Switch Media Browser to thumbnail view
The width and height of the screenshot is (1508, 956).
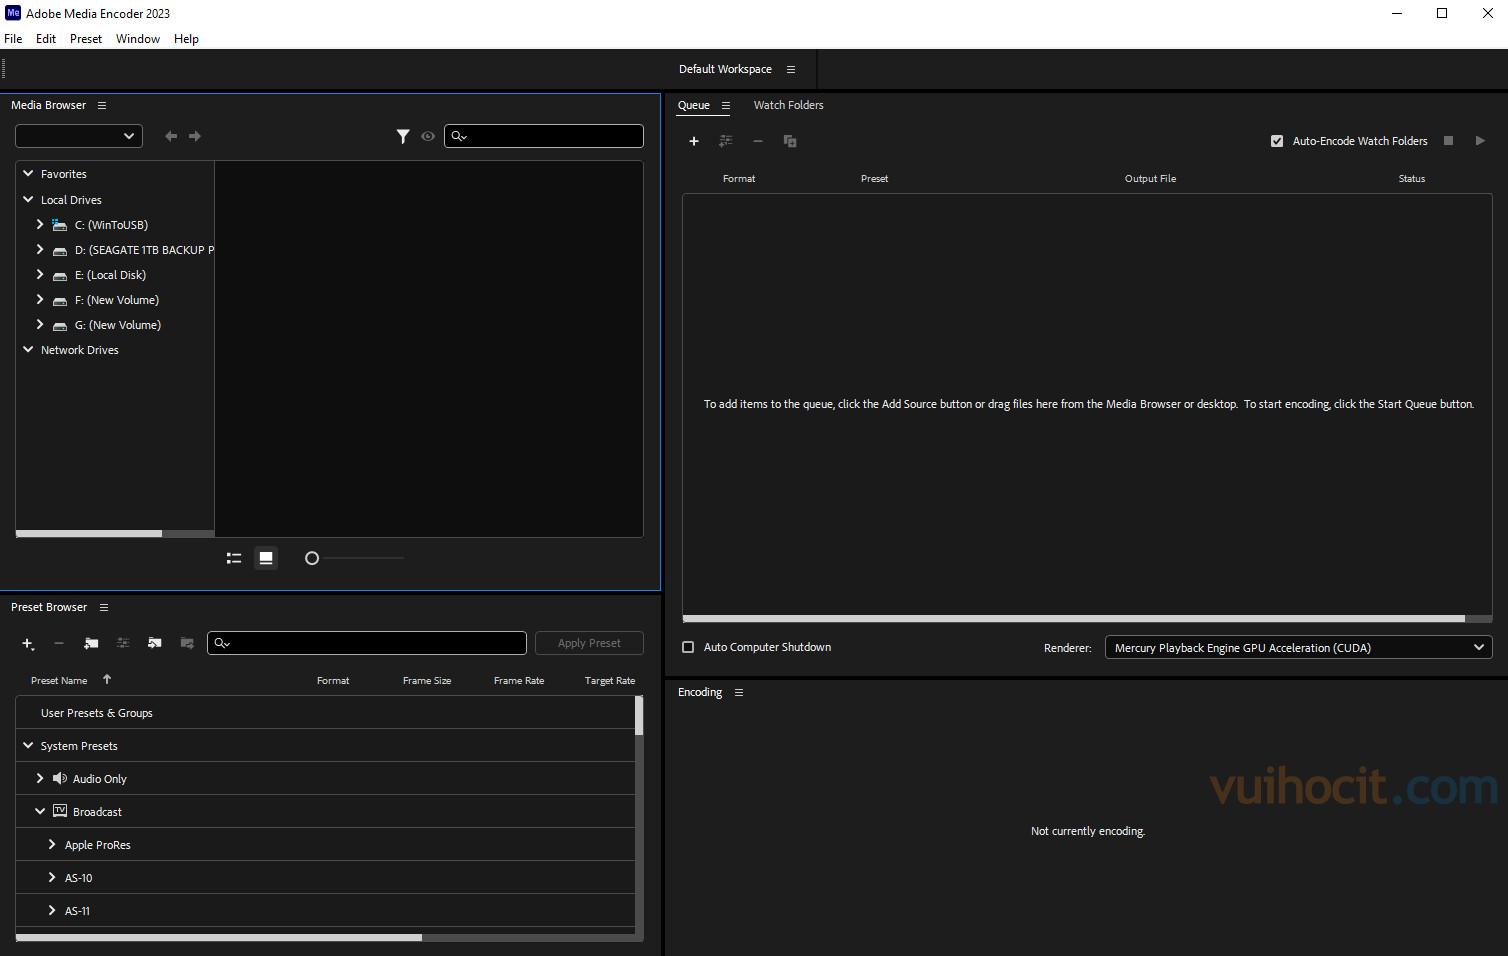coord(266,558)
